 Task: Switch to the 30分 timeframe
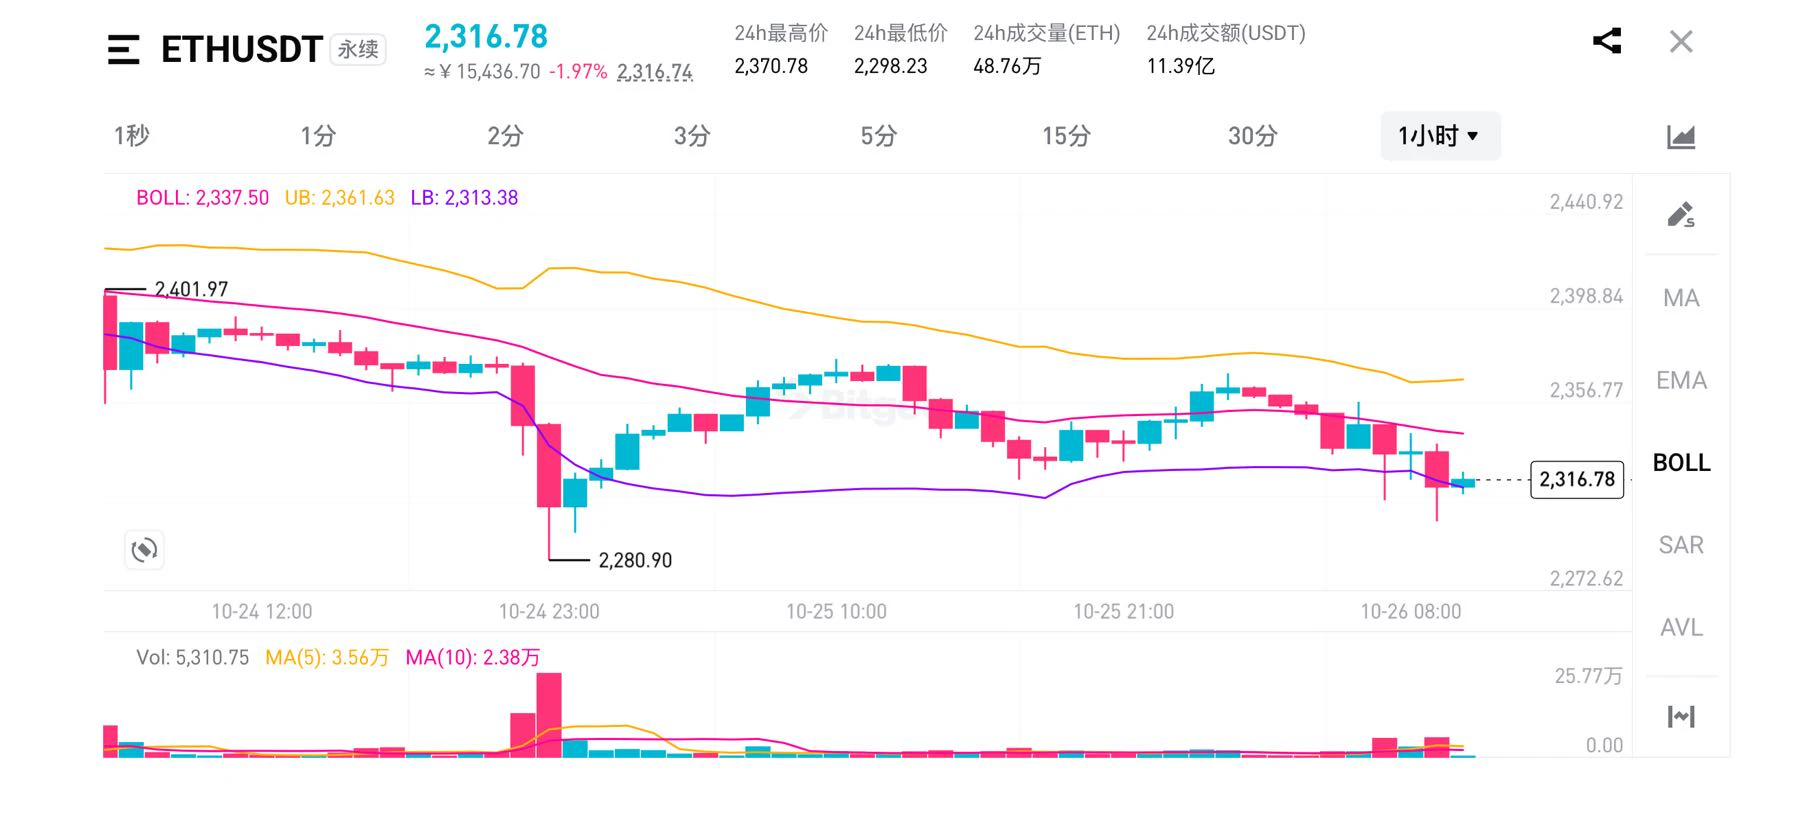(x=1253, y=135)
